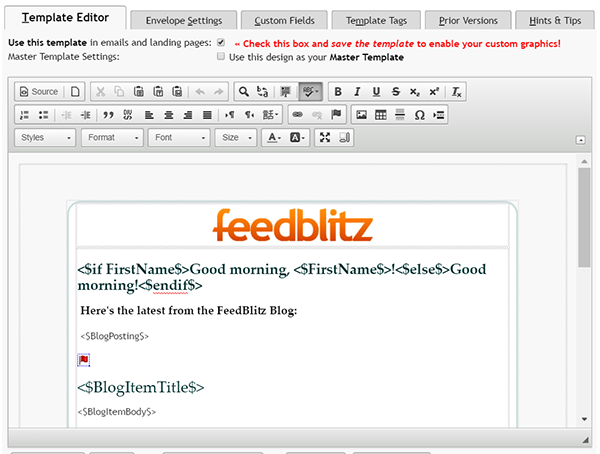Center align the text
Image resolution: width=600 pixels, height=454 pixels.
(169, 115)
